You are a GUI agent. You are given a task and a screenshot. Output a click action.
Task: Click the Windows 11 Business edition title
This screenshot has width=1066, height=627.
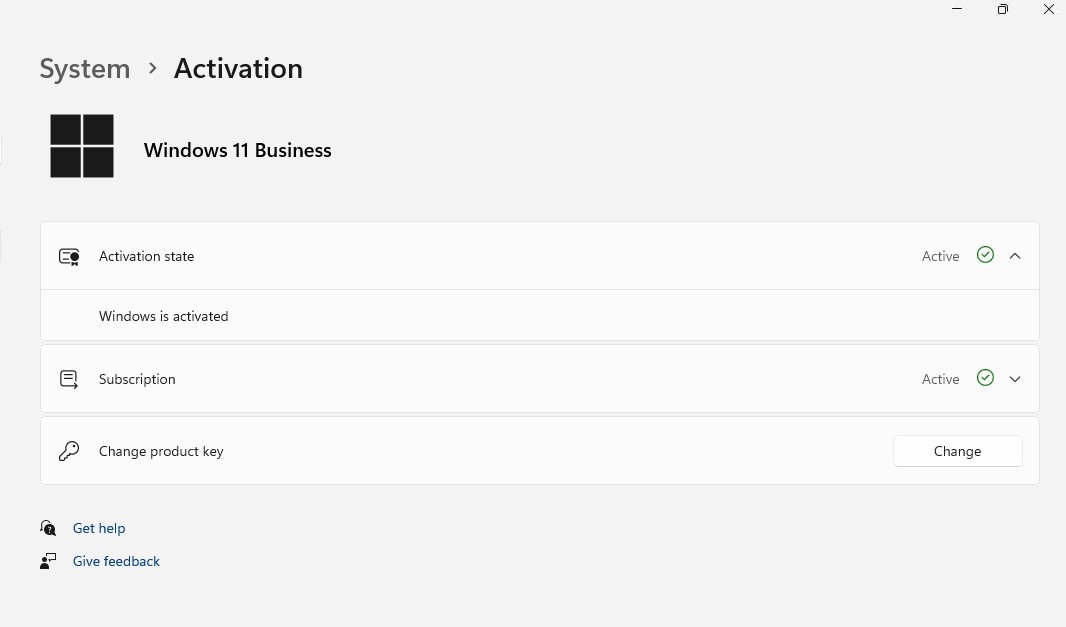[x=237, y=150]
